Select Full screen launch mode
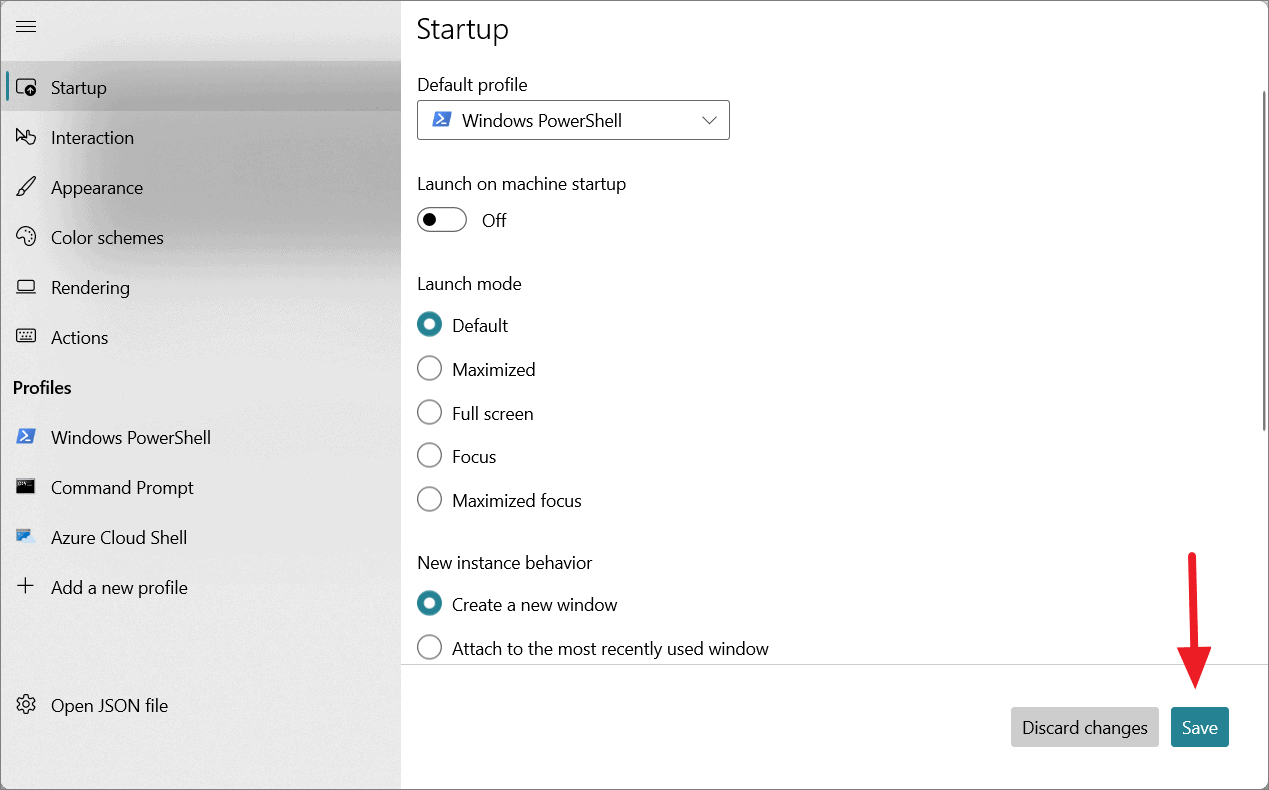Screen dimensions: 1269x790 pyautogui.click(x=429, y=412)
